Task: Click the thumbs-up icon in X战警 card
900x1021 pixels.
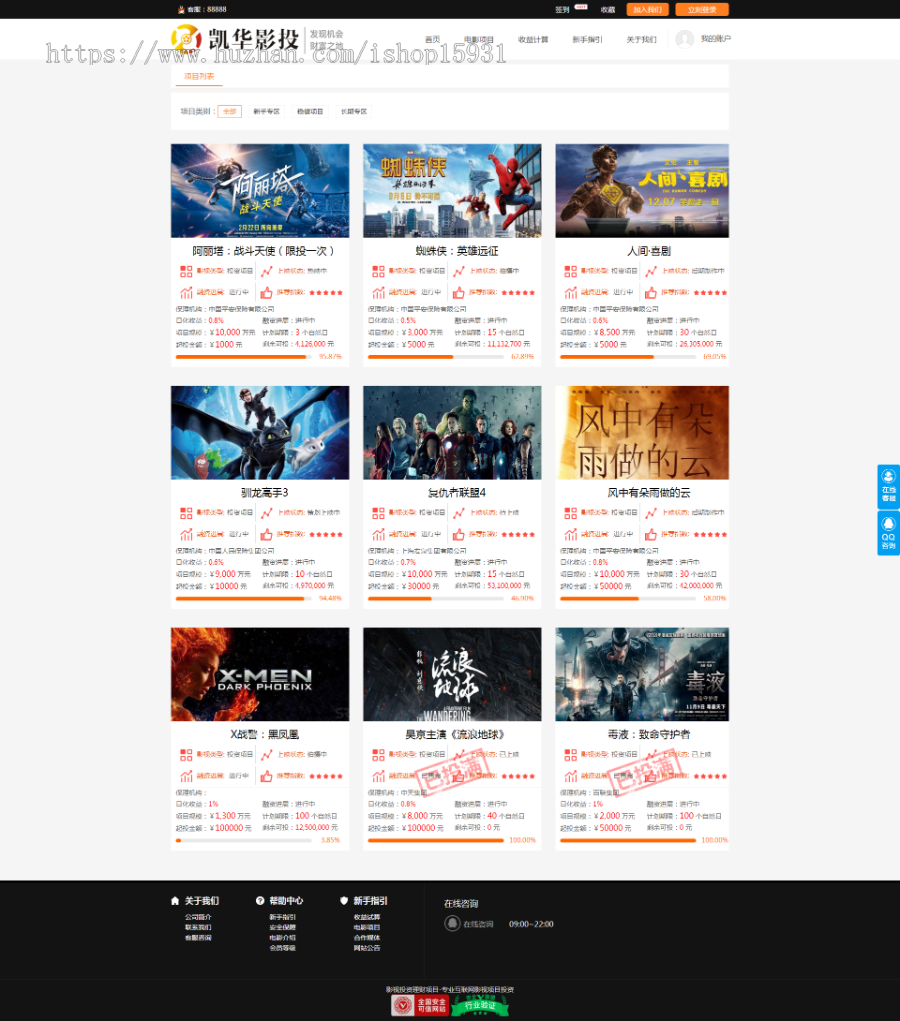Action: pos(266,776)
